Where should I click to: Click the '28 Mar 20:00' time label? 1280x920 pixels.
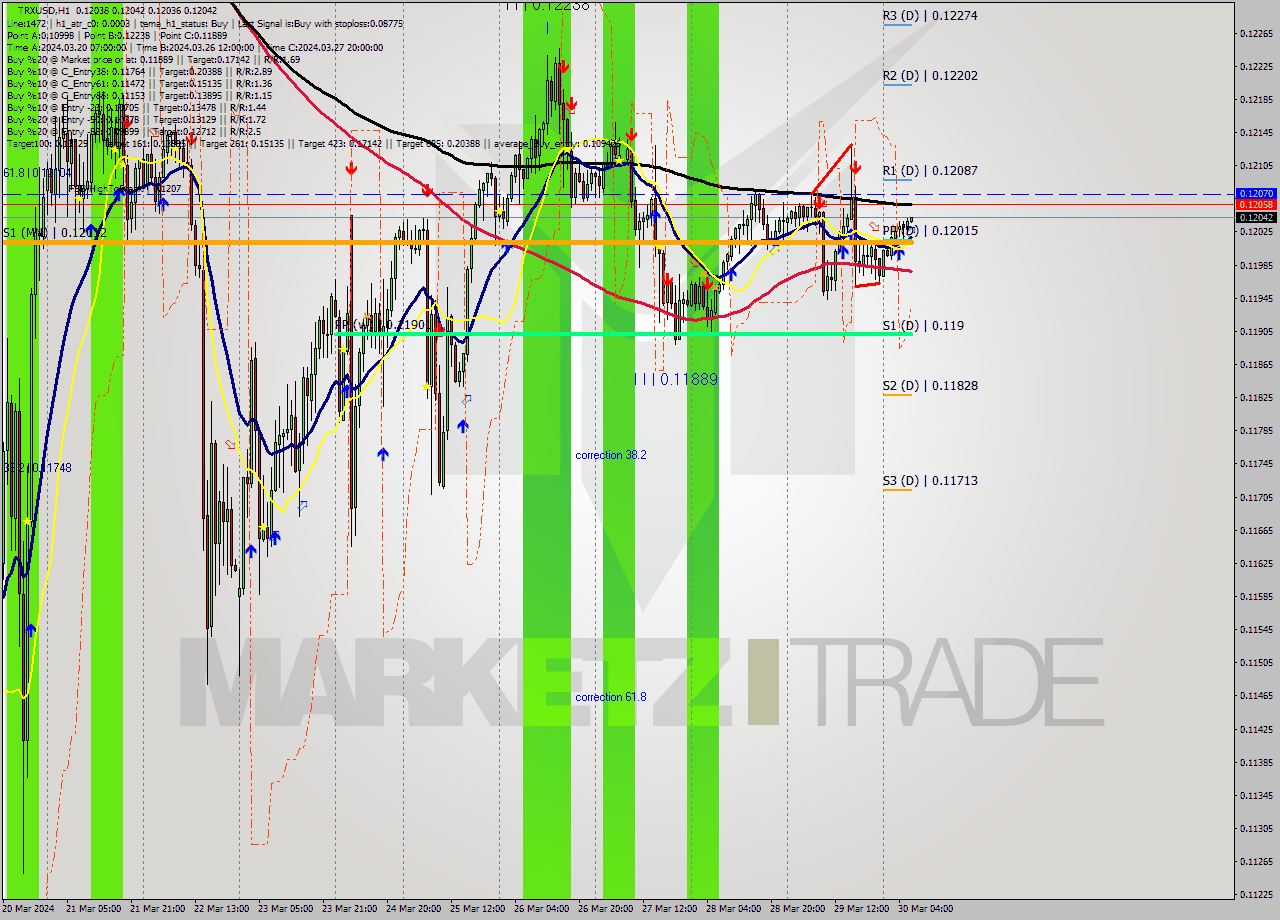pos(798,909)
